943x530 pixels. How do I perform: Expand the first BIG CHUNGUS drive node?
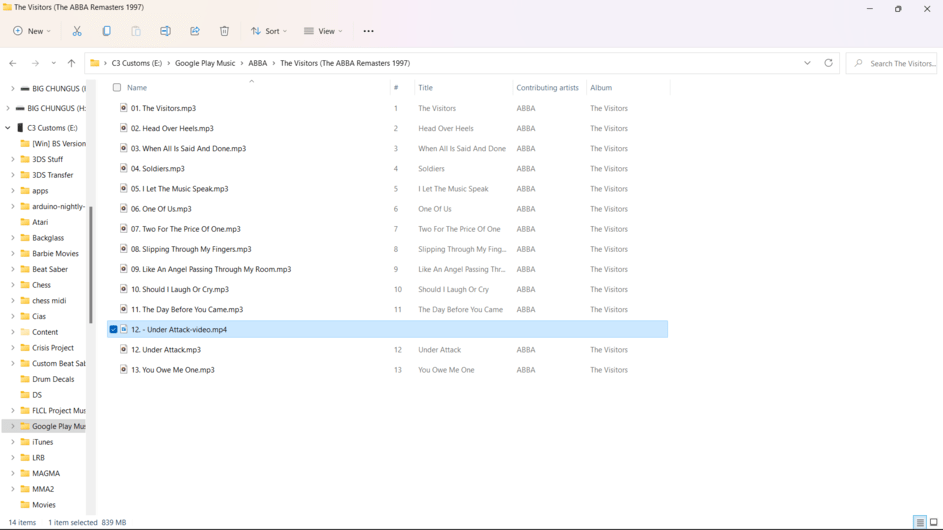(x=13, y=89)
